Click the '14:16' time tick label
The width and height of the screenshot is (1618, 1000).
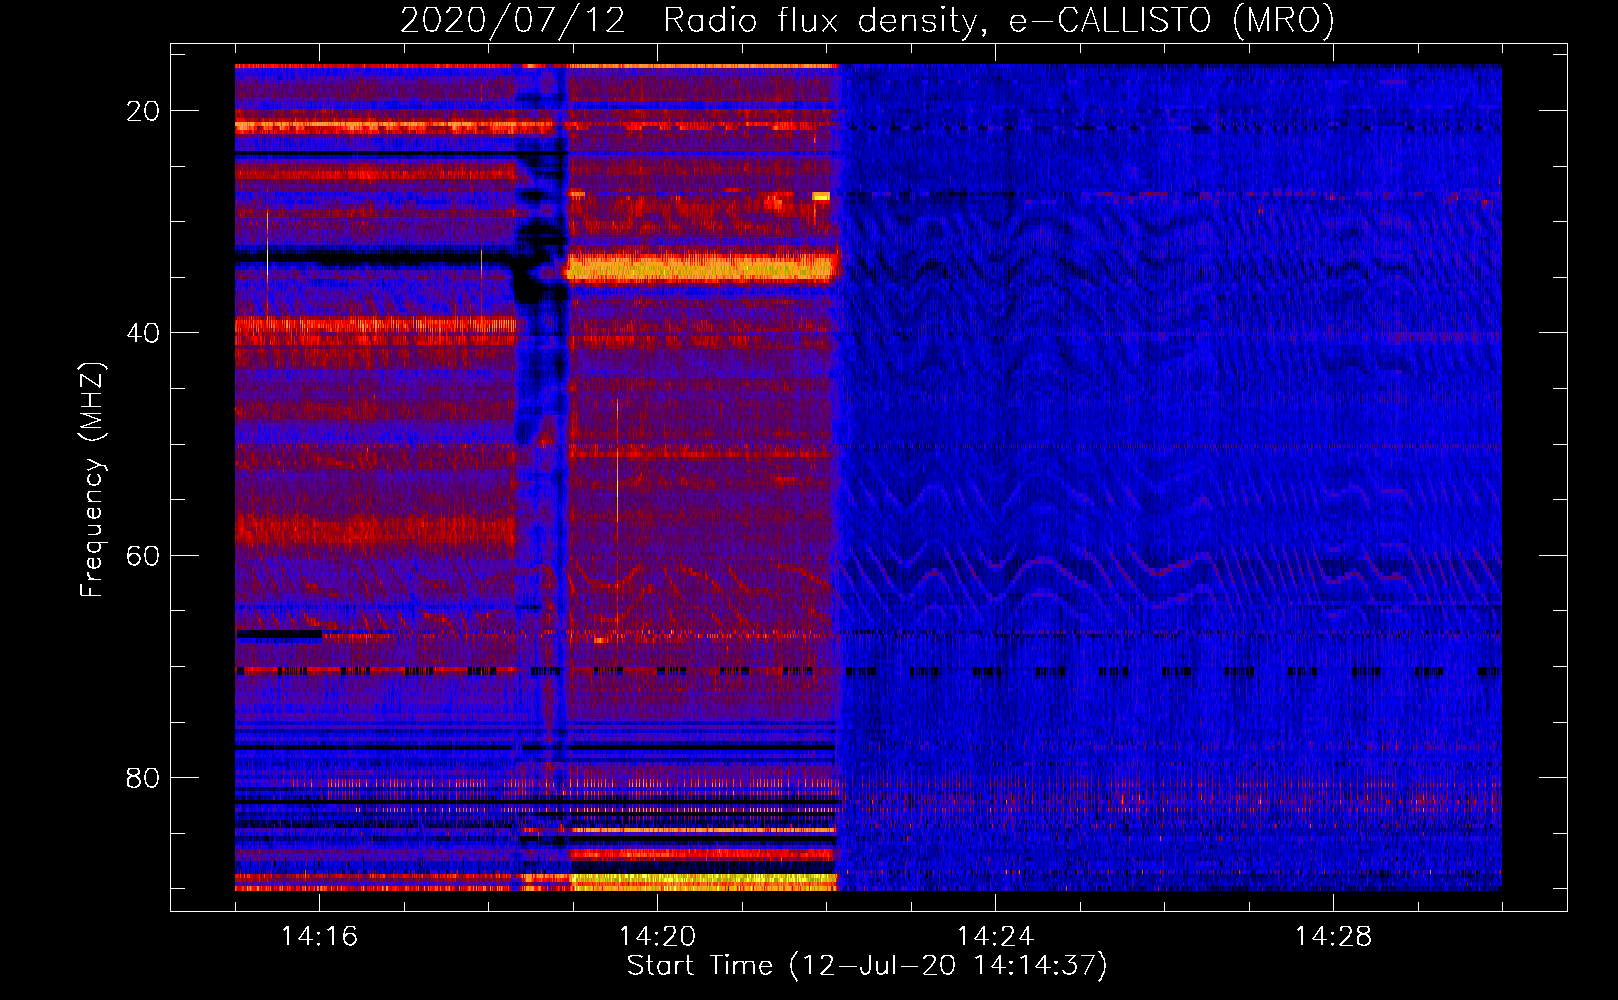[319, 937]
